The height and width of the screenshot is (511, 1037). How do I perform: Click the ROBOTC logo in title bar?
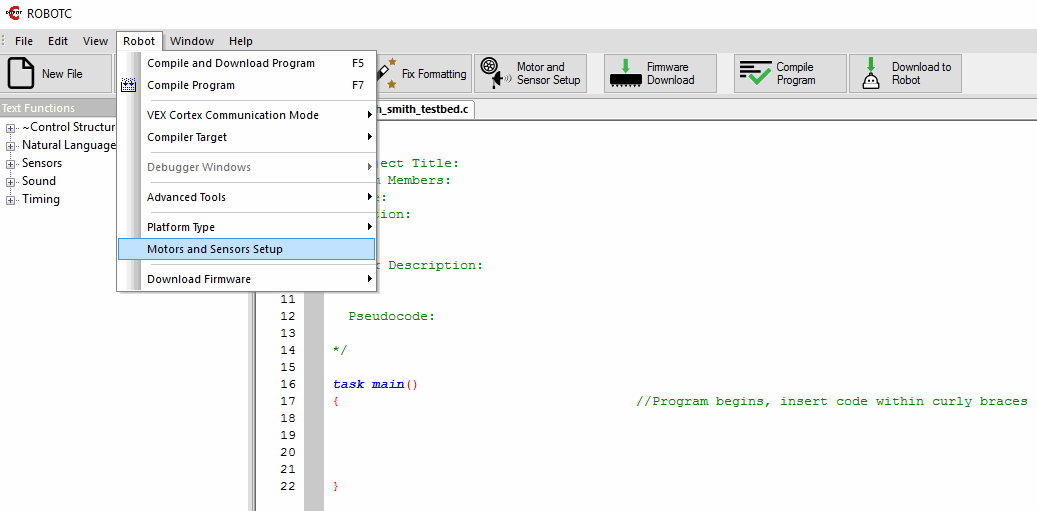tap(13, 13)
